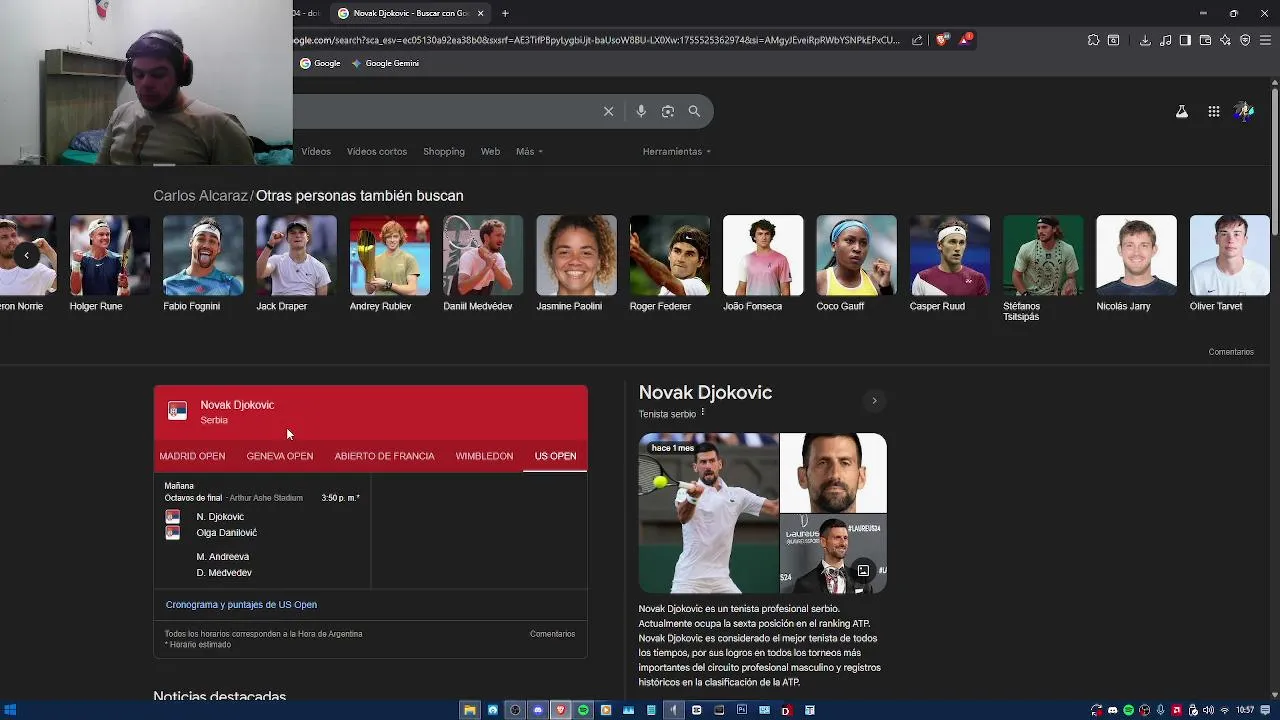
Task: Select the Wimbledon tab
Action: [x=484, y=456]
